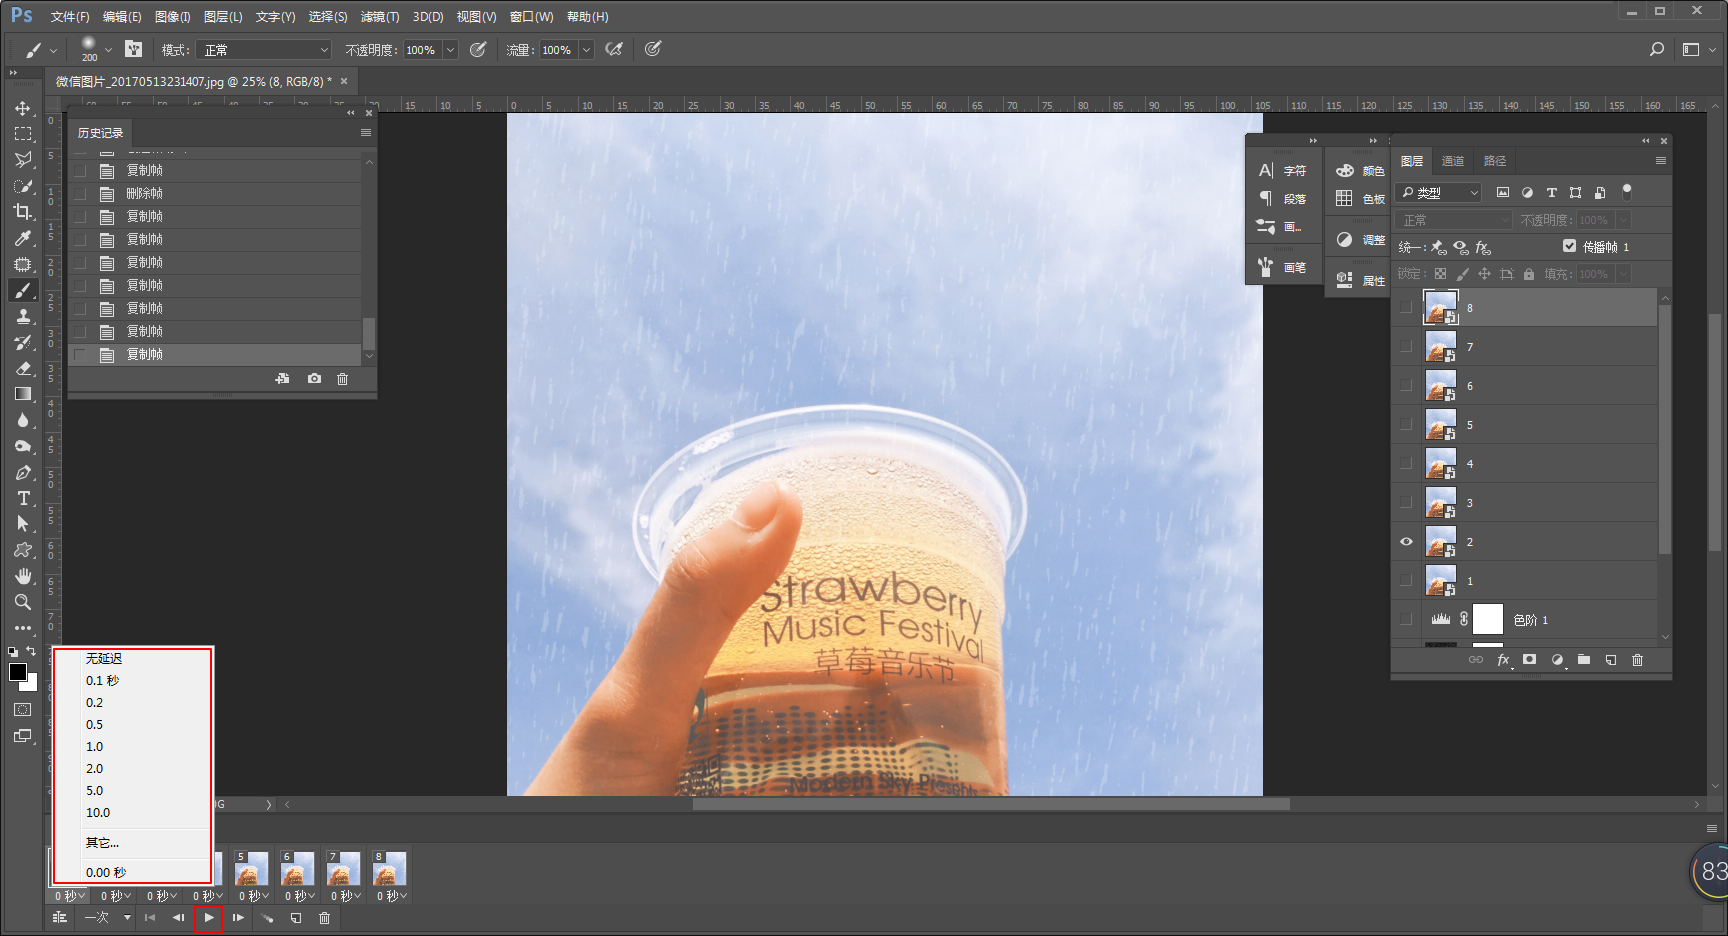Show layer 7 visibility box

[1407, 347]
